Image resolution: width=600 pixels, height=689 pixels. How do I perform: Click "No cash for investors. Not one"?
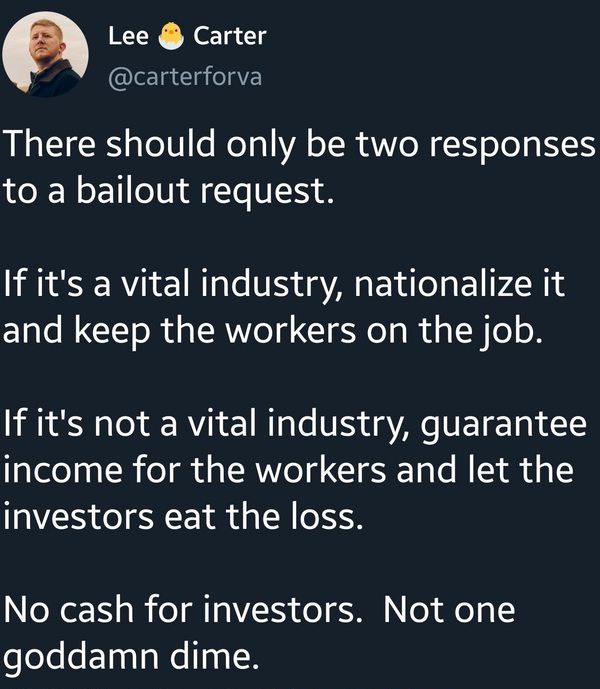tap(259, 610)
